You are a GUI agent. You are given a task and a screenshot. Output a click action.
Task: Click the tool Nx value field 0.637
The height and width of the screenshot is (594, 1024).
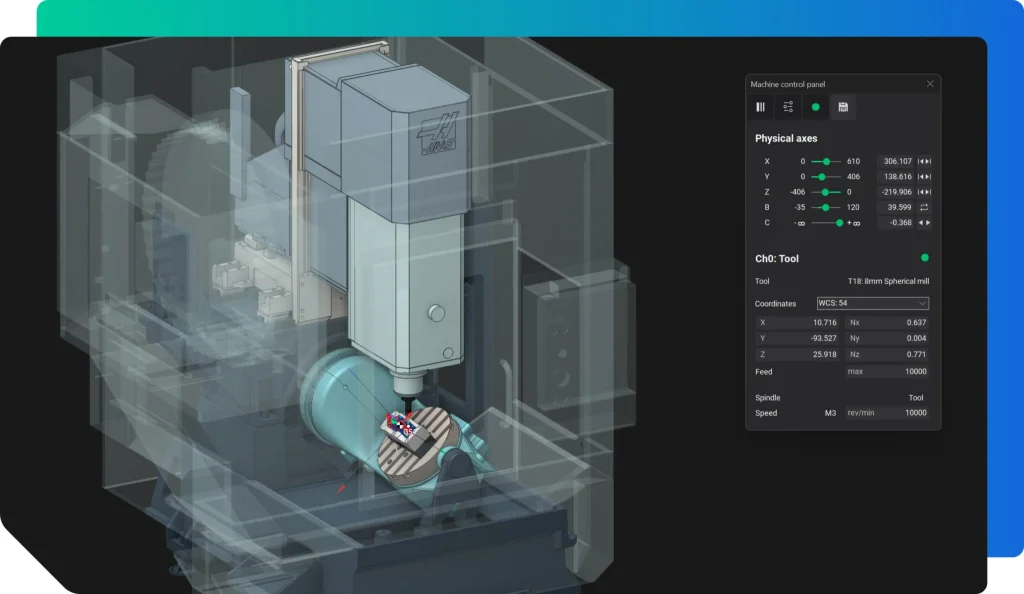(887, 323)
